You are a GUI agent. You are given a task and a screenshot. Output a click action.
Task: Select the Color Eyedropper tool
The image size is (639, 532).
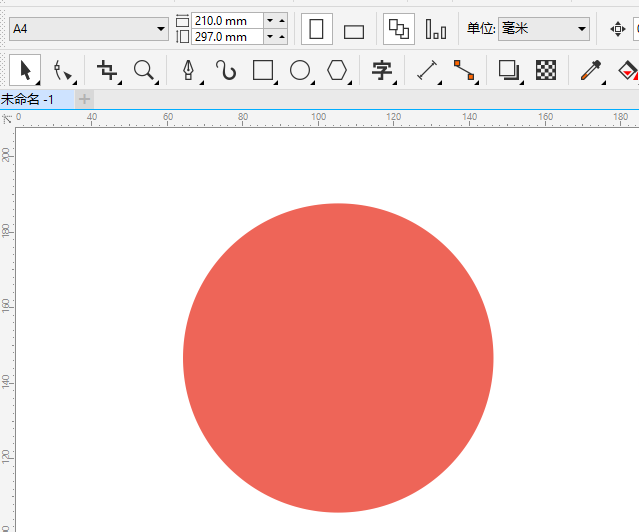click(x=590, y=70)
